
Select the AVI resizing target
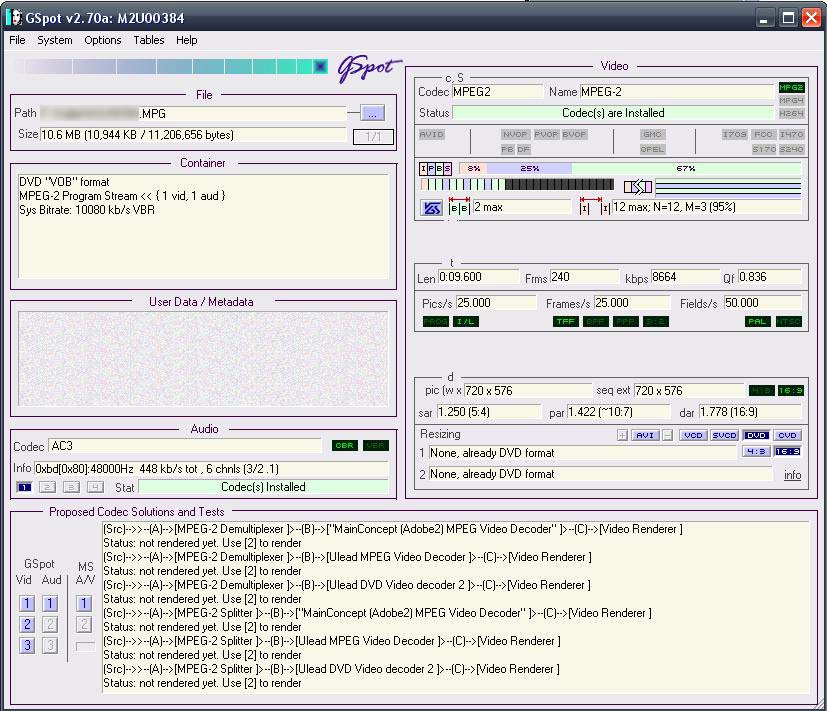[x=645, y=435]
